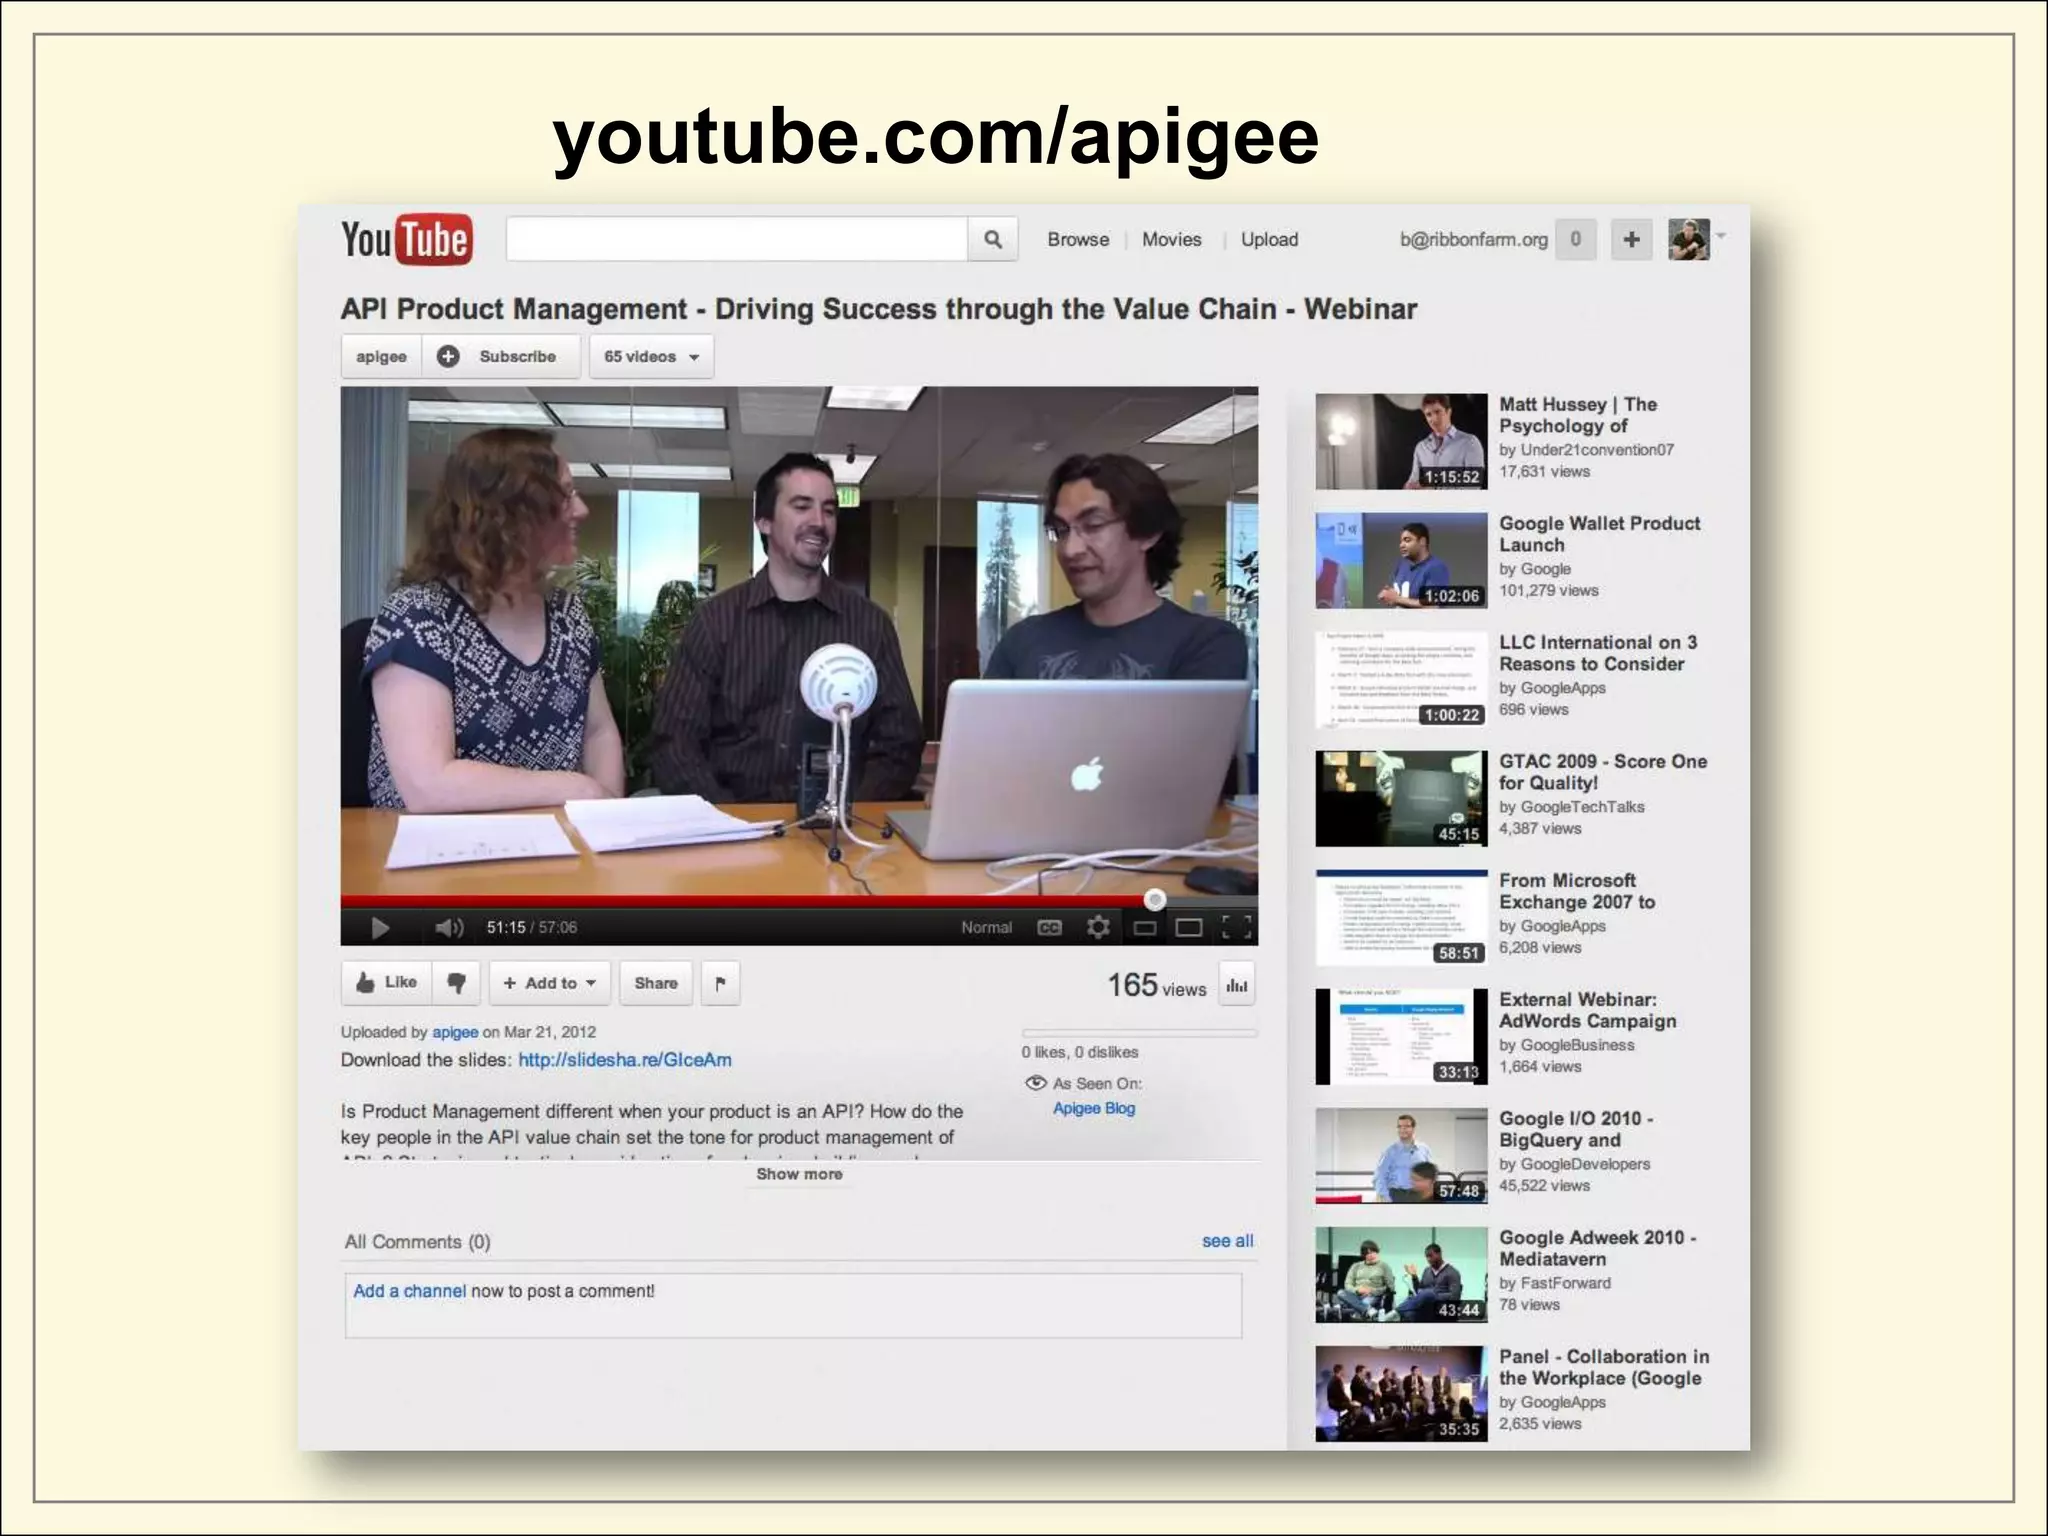Expand the 65 videos dropdown
The image size is (2048, 1536).
651,357
